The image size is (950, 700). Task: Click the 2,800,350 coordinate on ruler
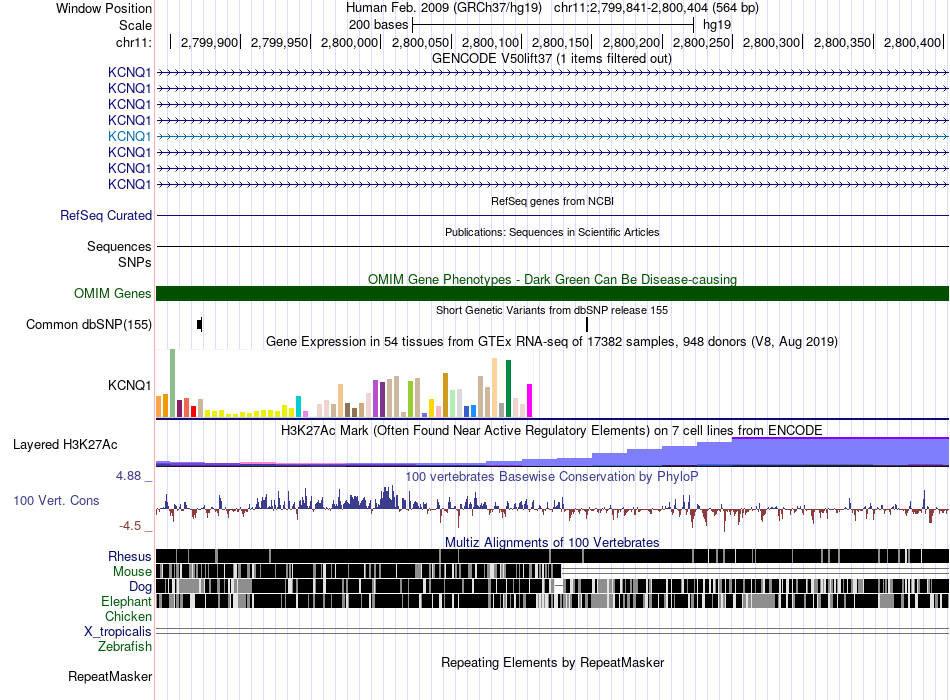tap(842, 42)
